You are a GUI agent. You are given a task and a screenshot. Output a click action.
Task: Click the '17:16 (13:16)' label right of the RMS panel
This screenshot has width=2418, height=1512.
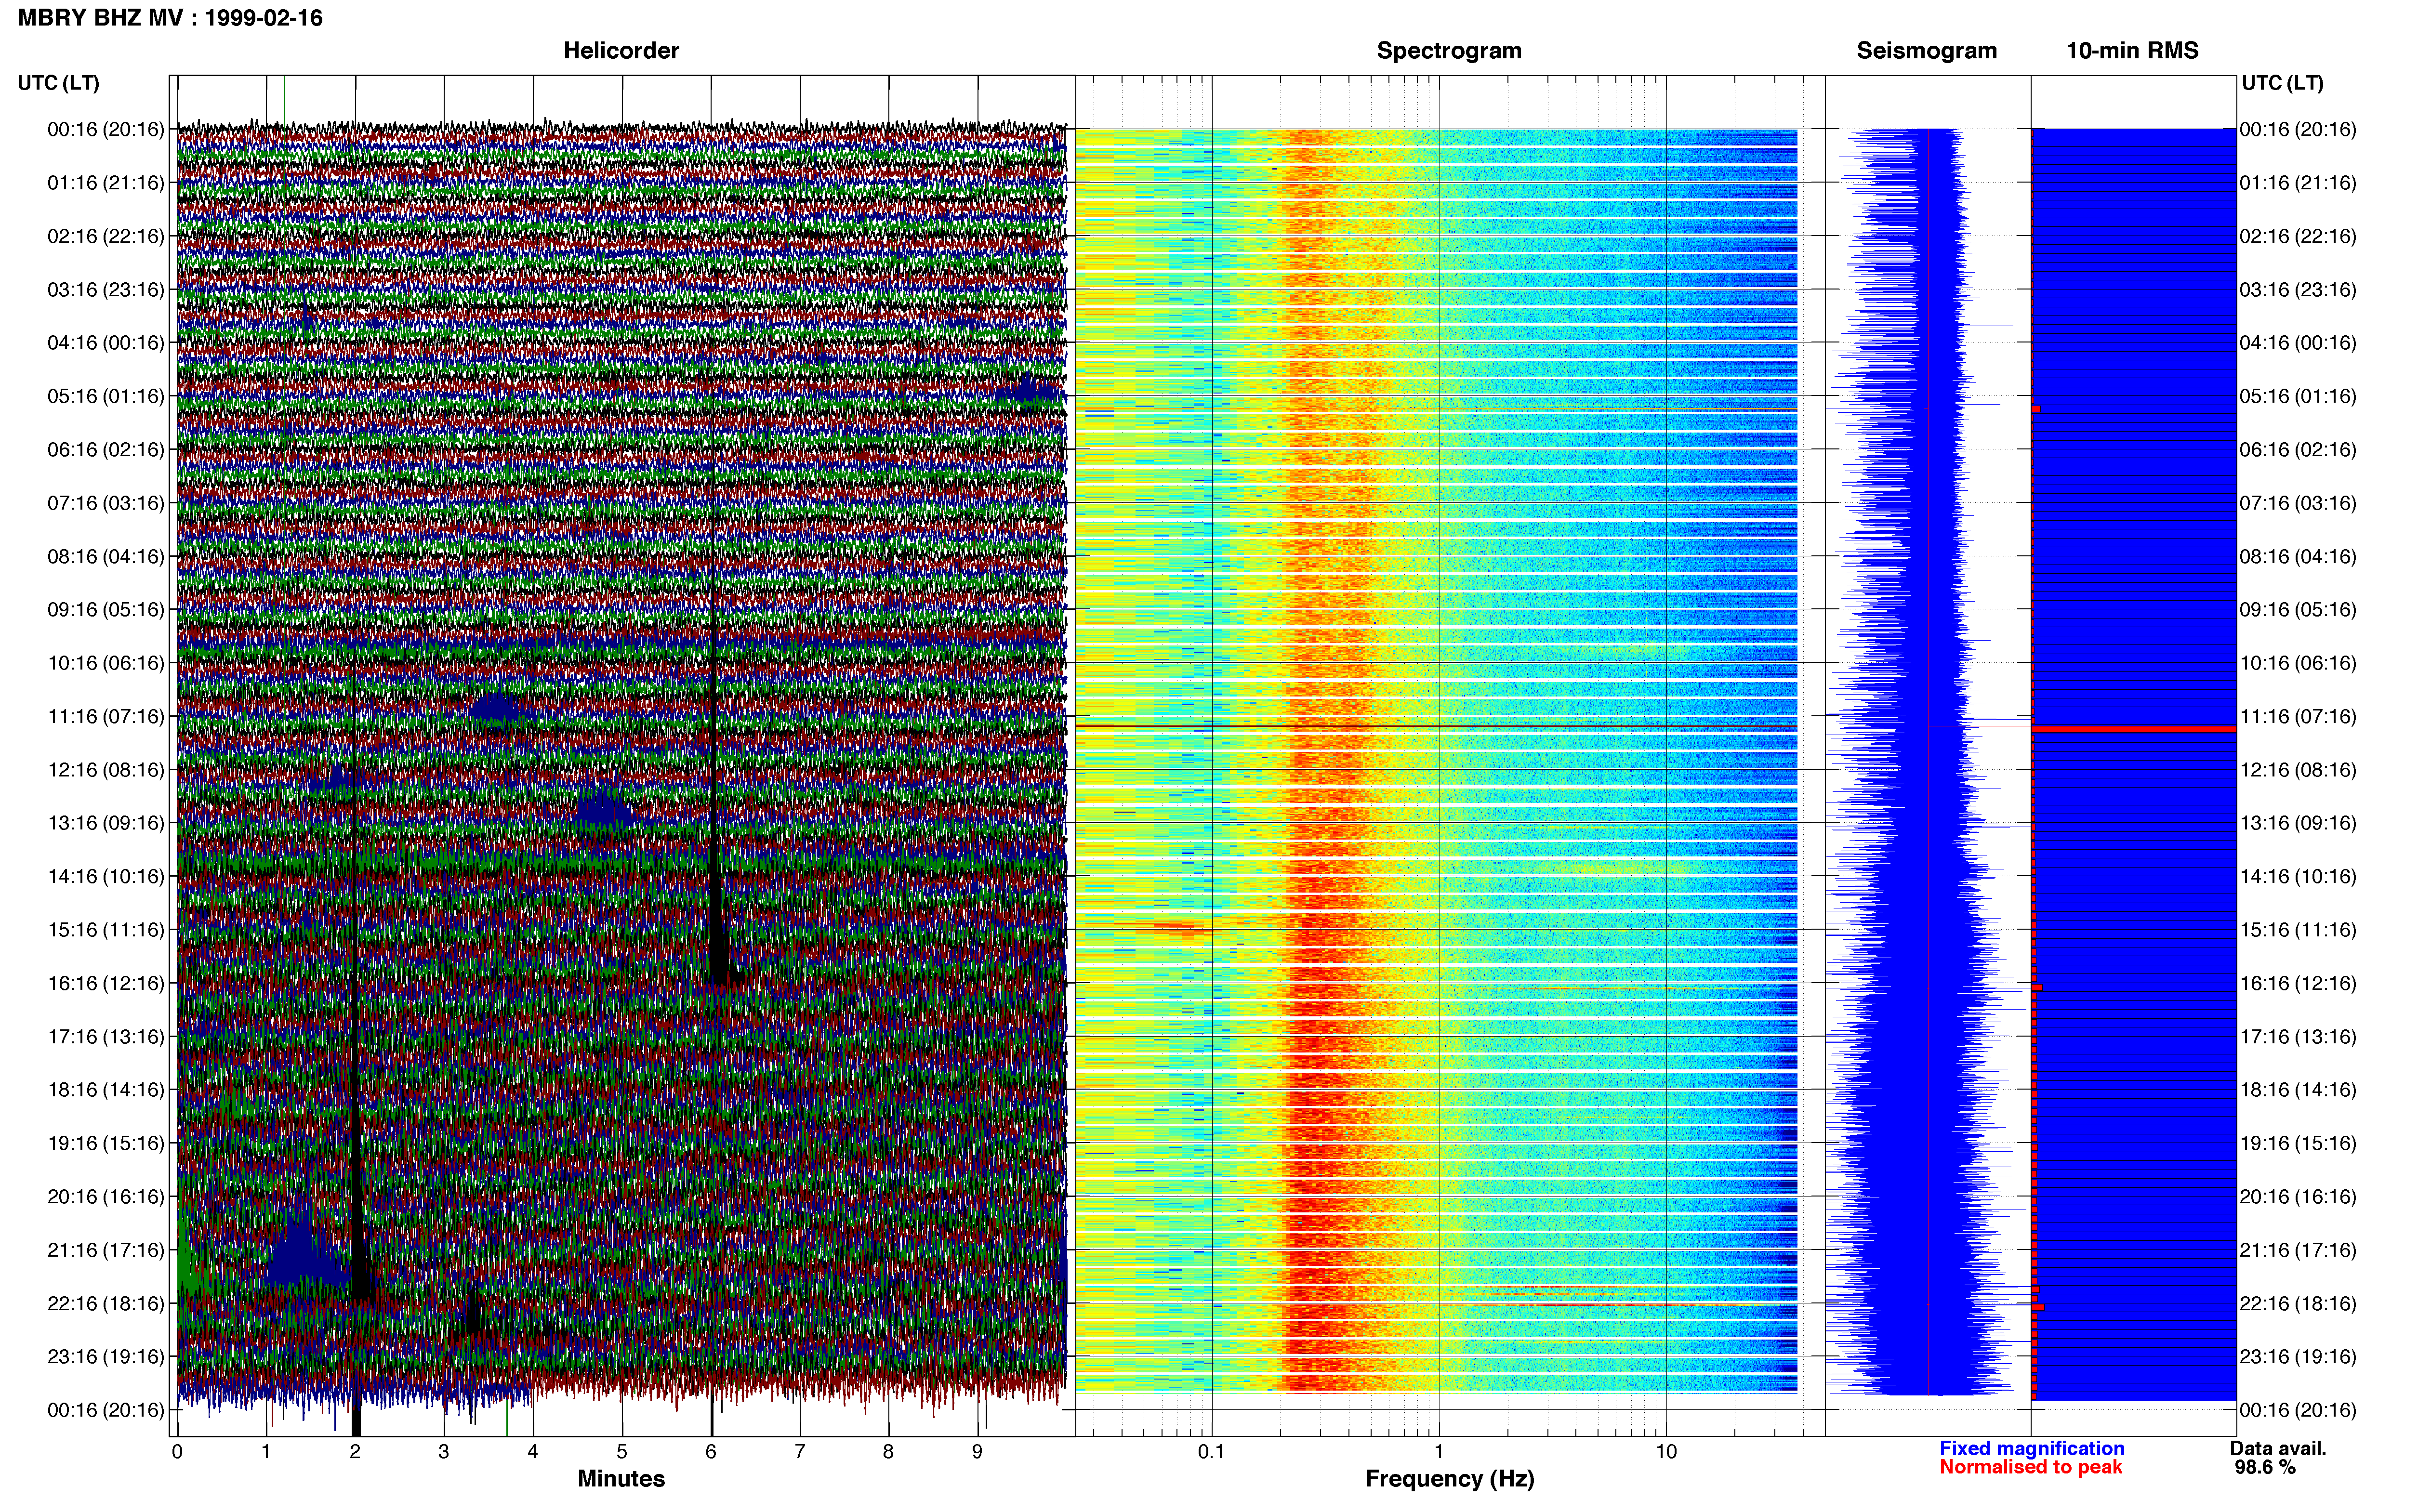2298,1037
